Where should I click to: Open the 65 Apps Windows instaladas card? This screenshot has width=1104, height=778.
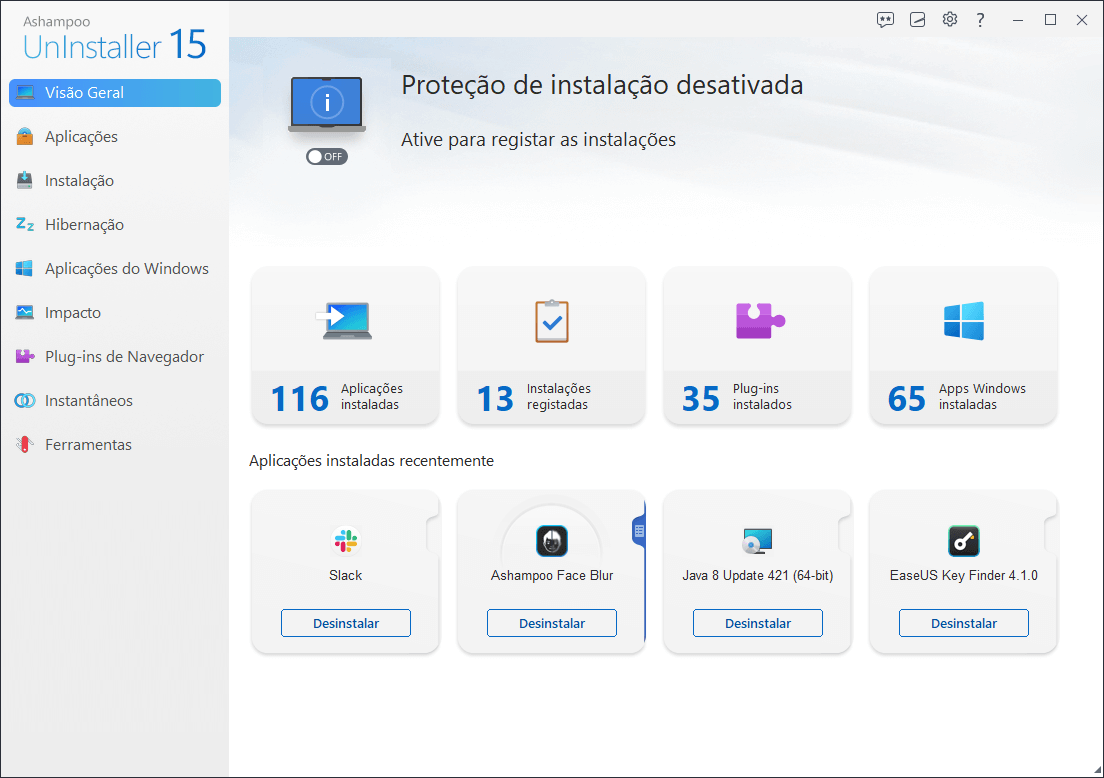(x=964, y=346)
